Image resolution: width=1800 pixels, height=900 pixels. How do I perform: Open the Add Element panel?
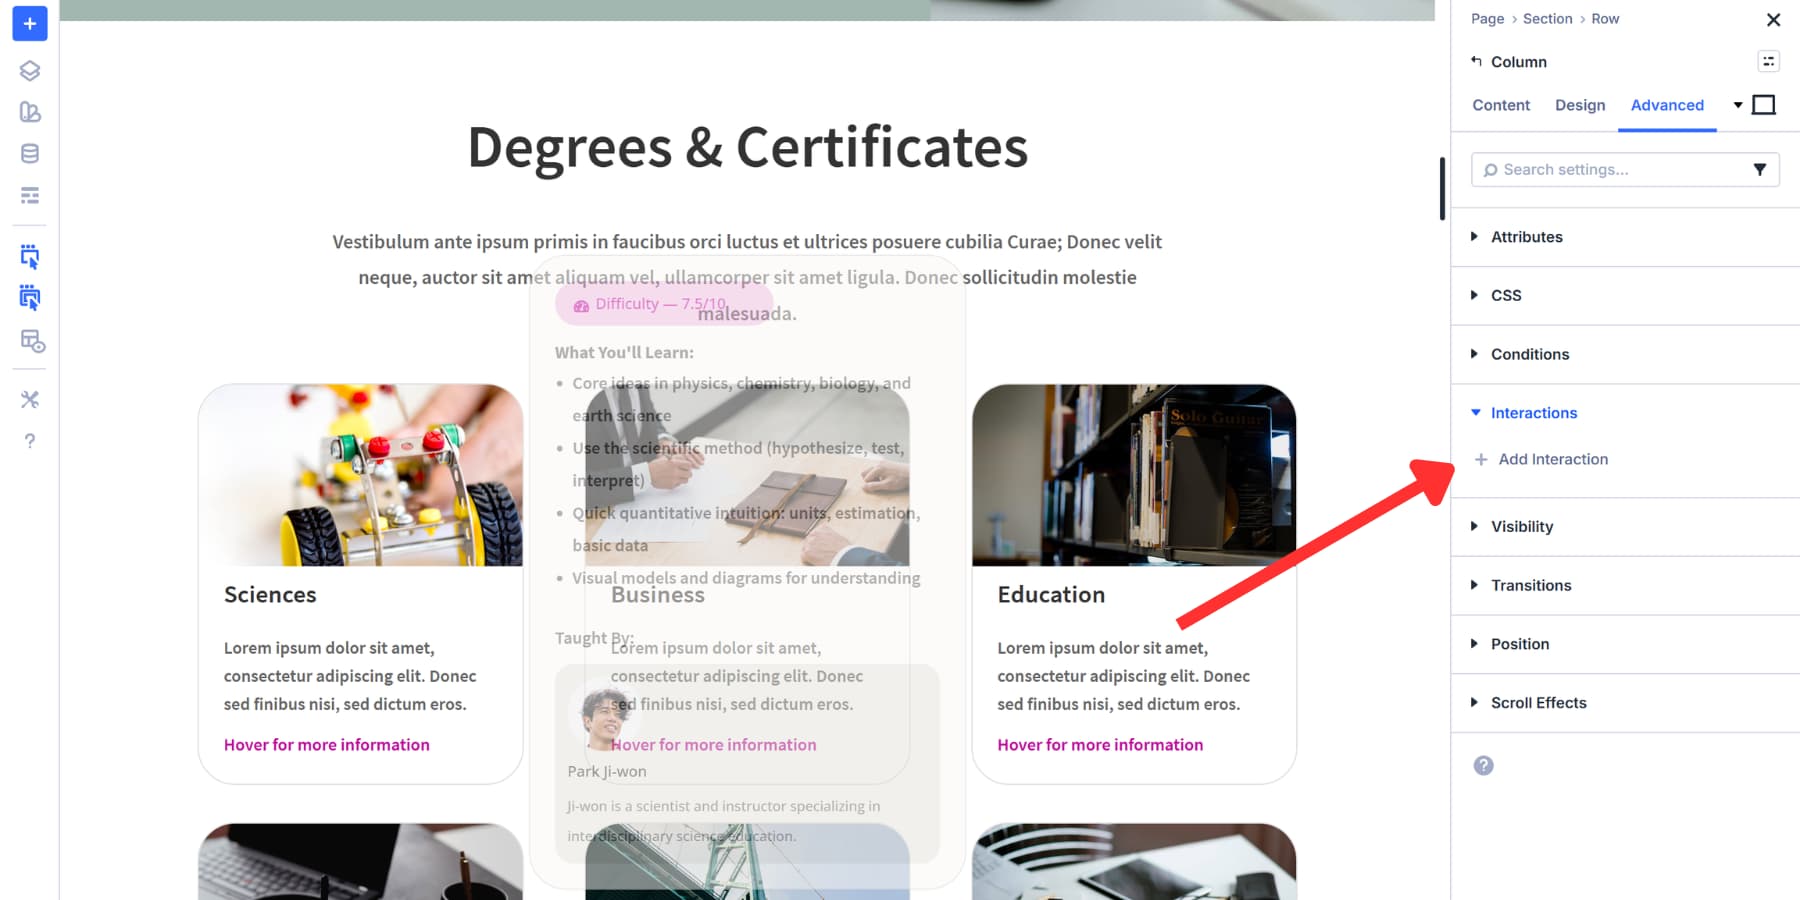[29, 24]
